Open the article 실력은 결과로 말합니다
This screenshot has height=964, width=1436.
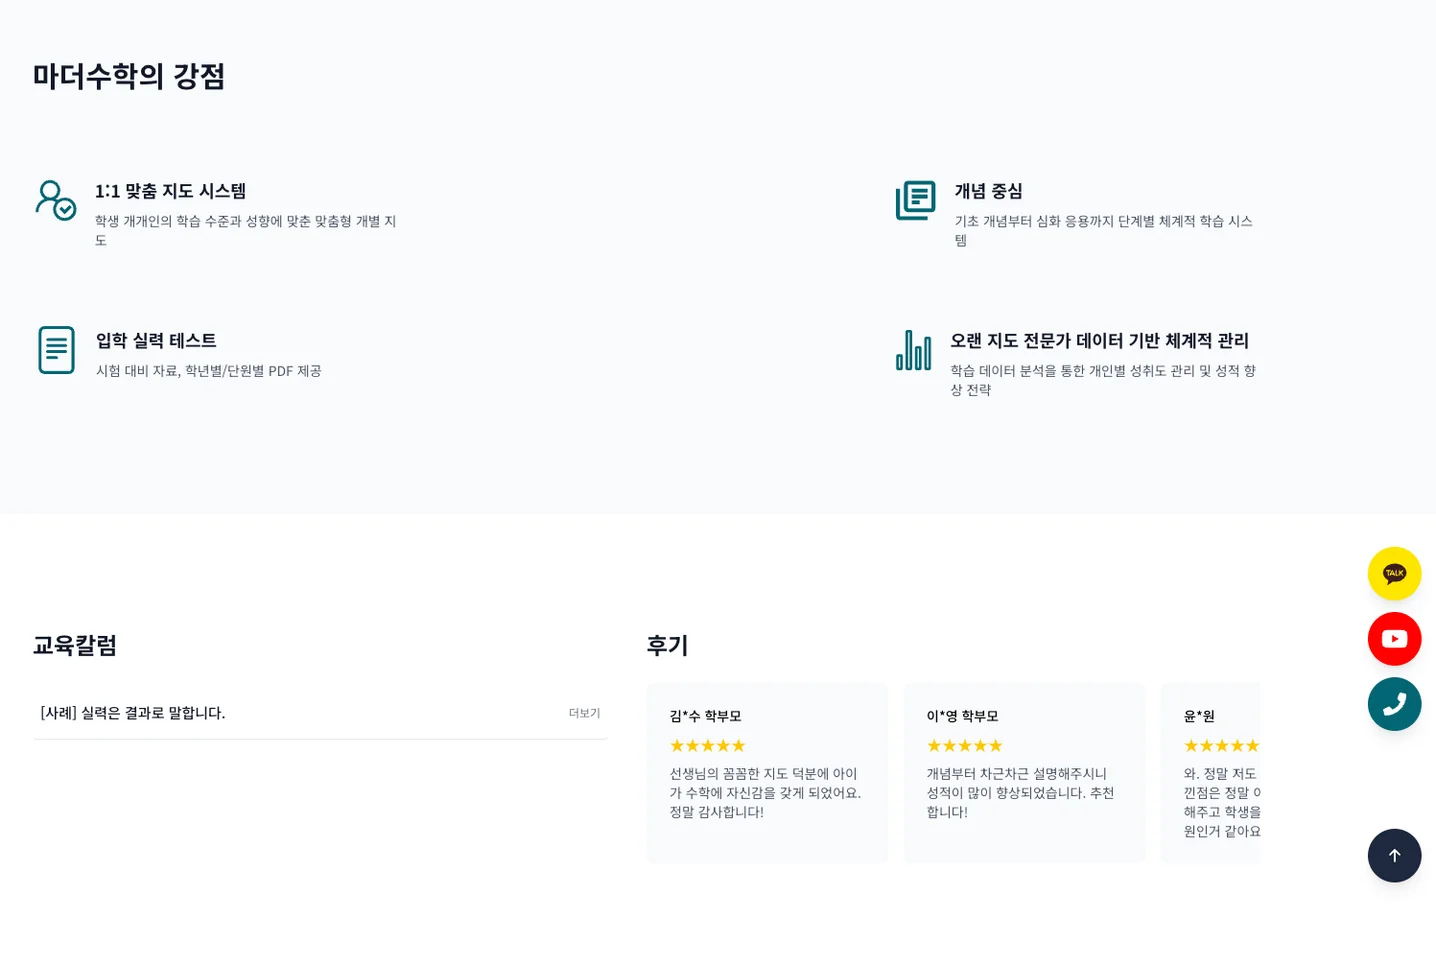132,712
